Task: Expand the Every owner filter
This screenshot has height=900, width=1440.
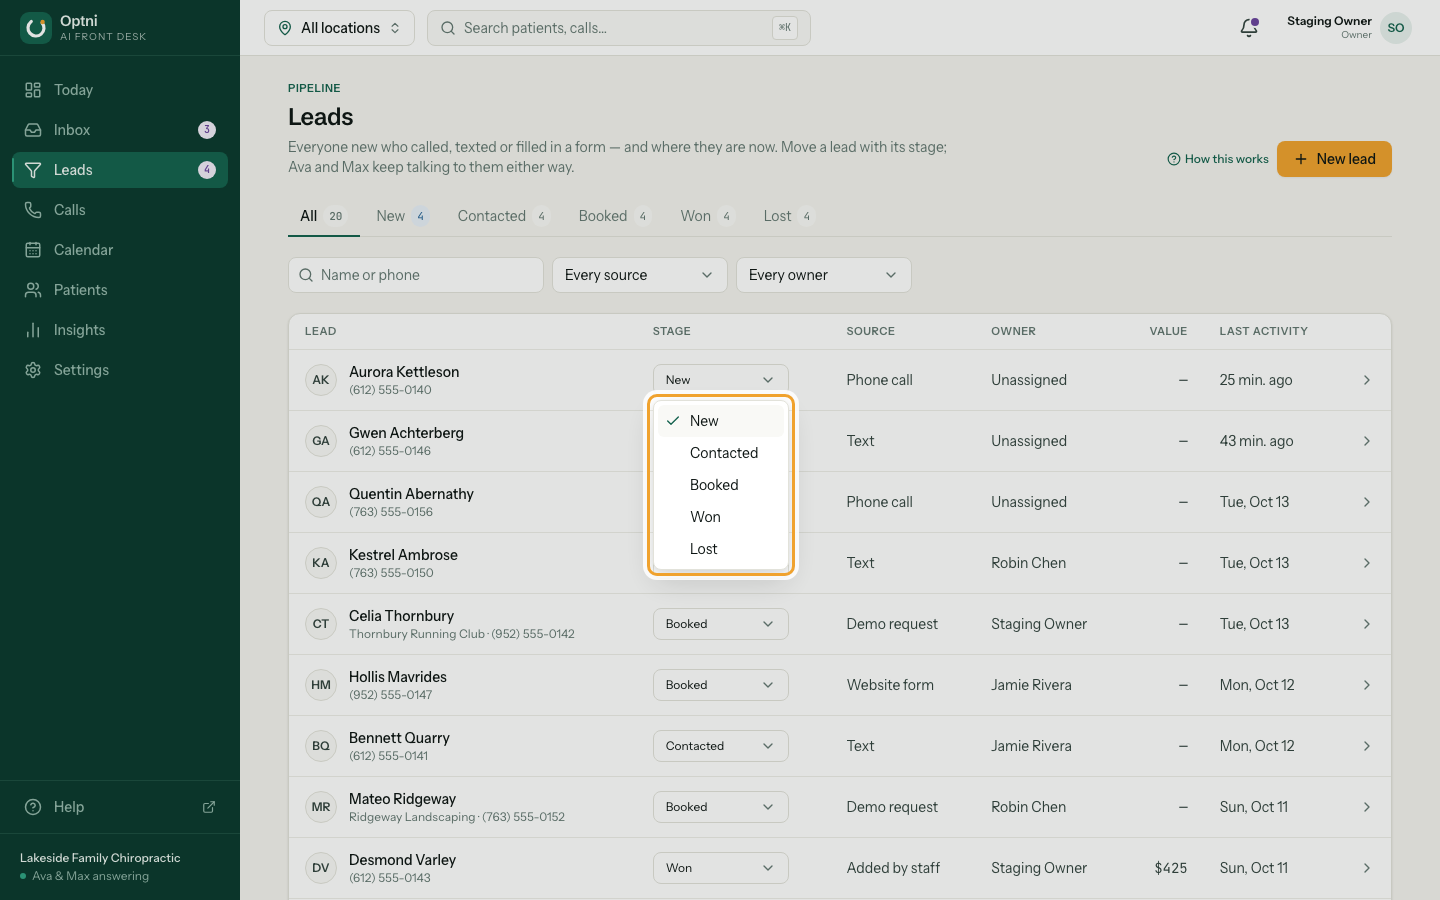Action: tap(823, 275)
